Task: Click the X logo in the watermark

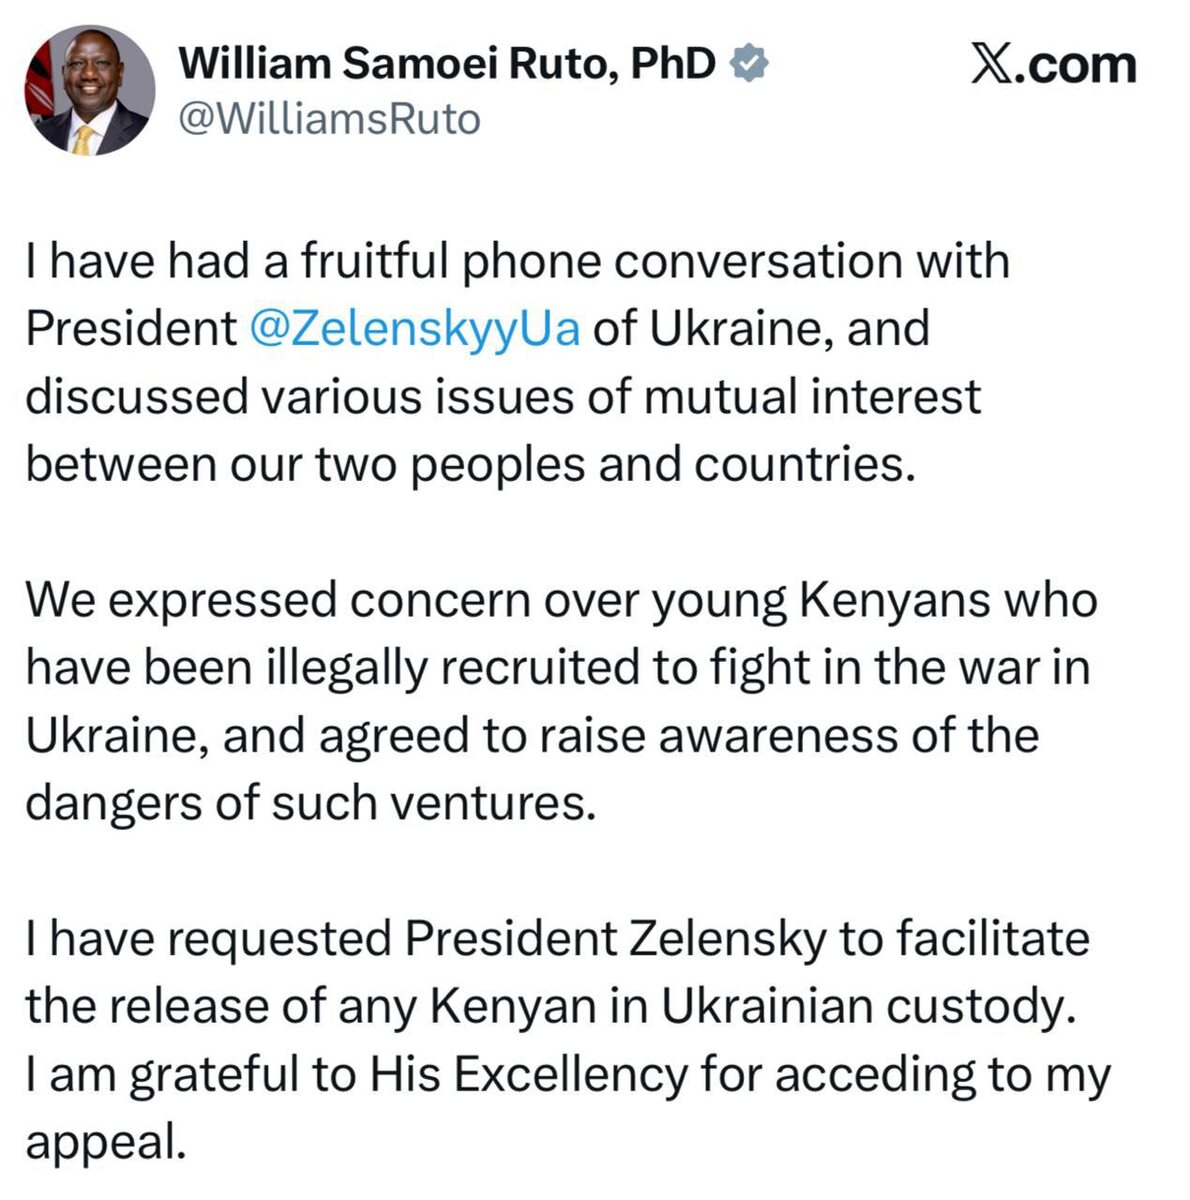Action: tap(991, 66)
